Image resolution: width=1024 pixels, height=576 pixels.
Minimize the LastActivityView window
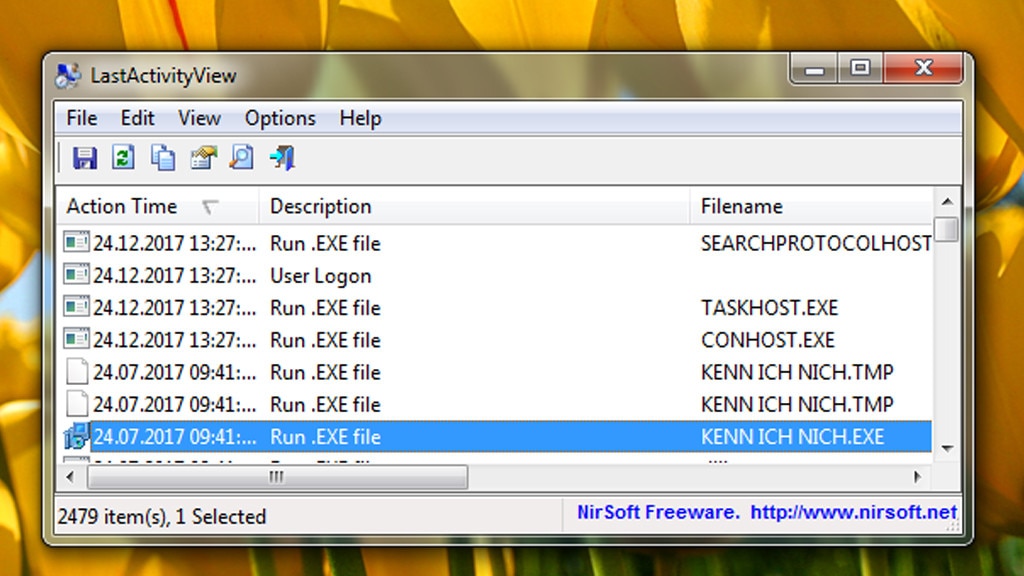pos(814,69)
